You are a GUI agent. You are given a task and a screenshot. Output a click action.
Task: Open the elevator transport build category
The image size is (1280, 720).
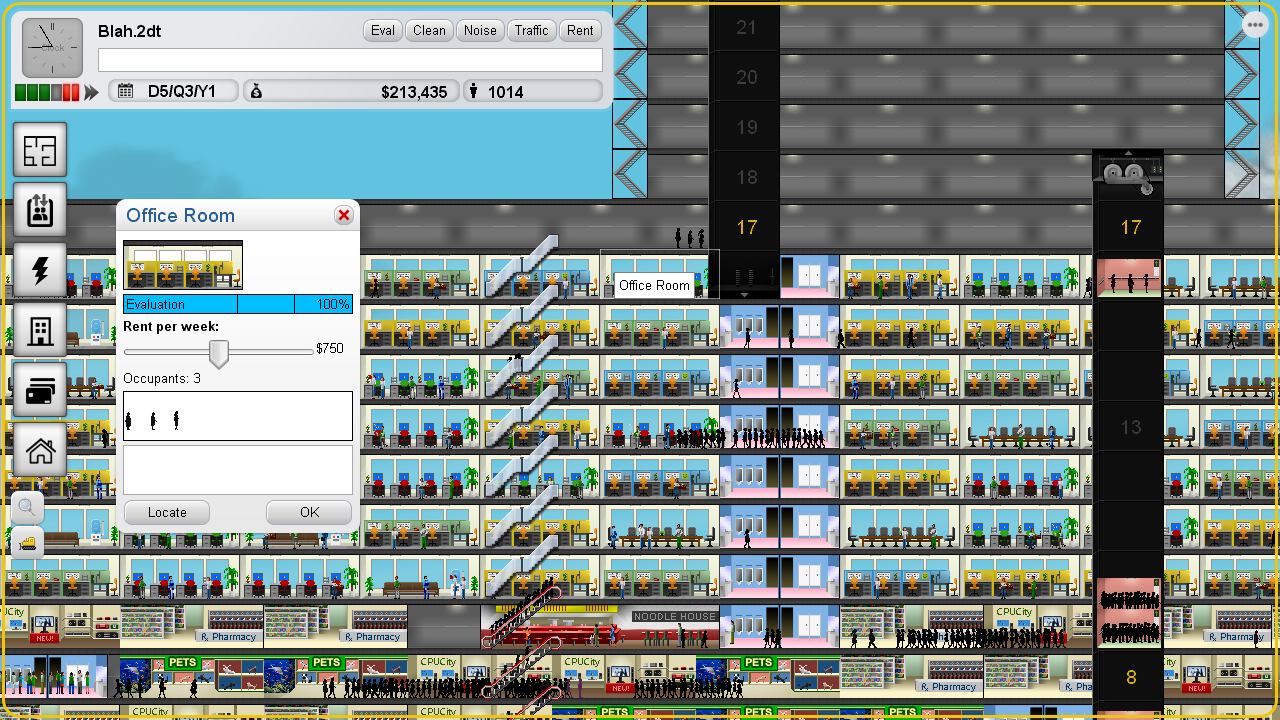(x=40, y=210)
